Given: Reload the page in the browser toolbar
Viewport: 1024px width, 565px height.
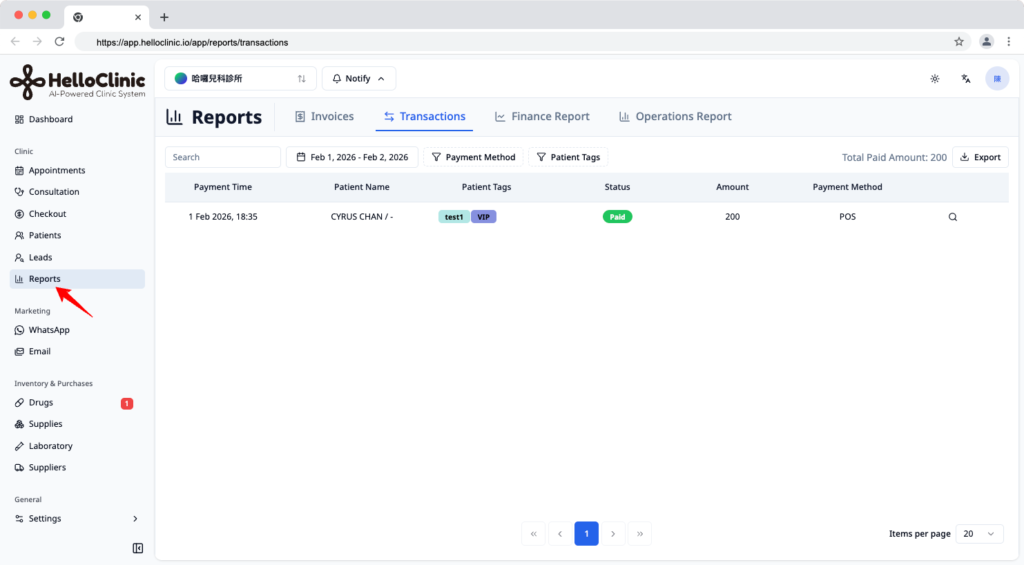Looking at the screenshot, I should tap(59, 42).
